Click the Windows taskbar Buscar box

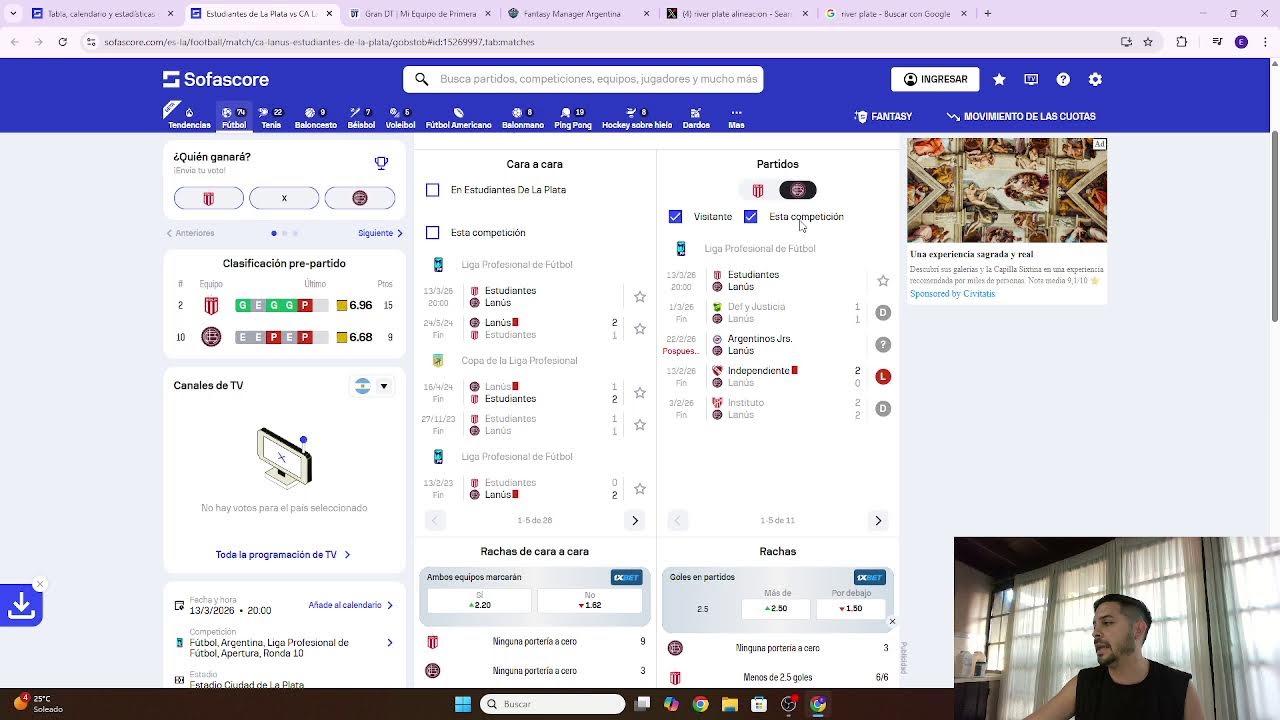(552, 704)
